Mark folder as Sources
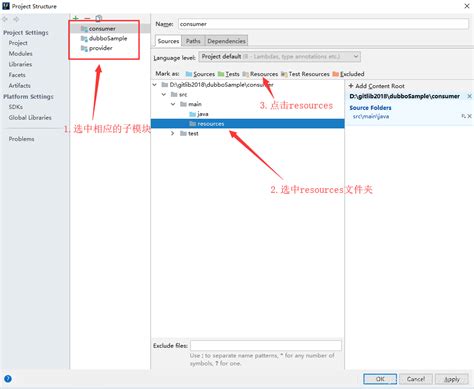This screenshot has width=474, height=389. [200, 74]
